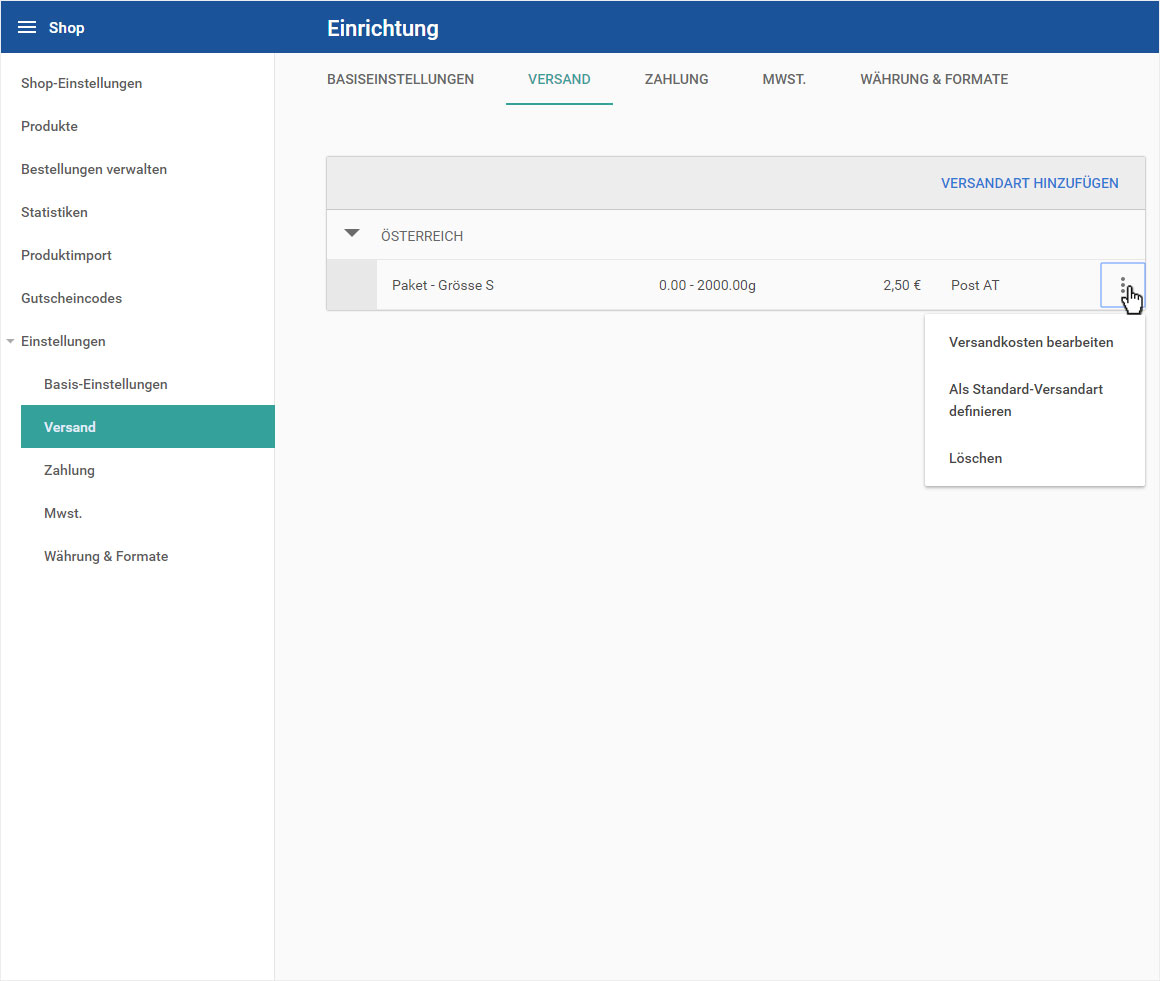Click the Post AT carrier label

point(975,286)
